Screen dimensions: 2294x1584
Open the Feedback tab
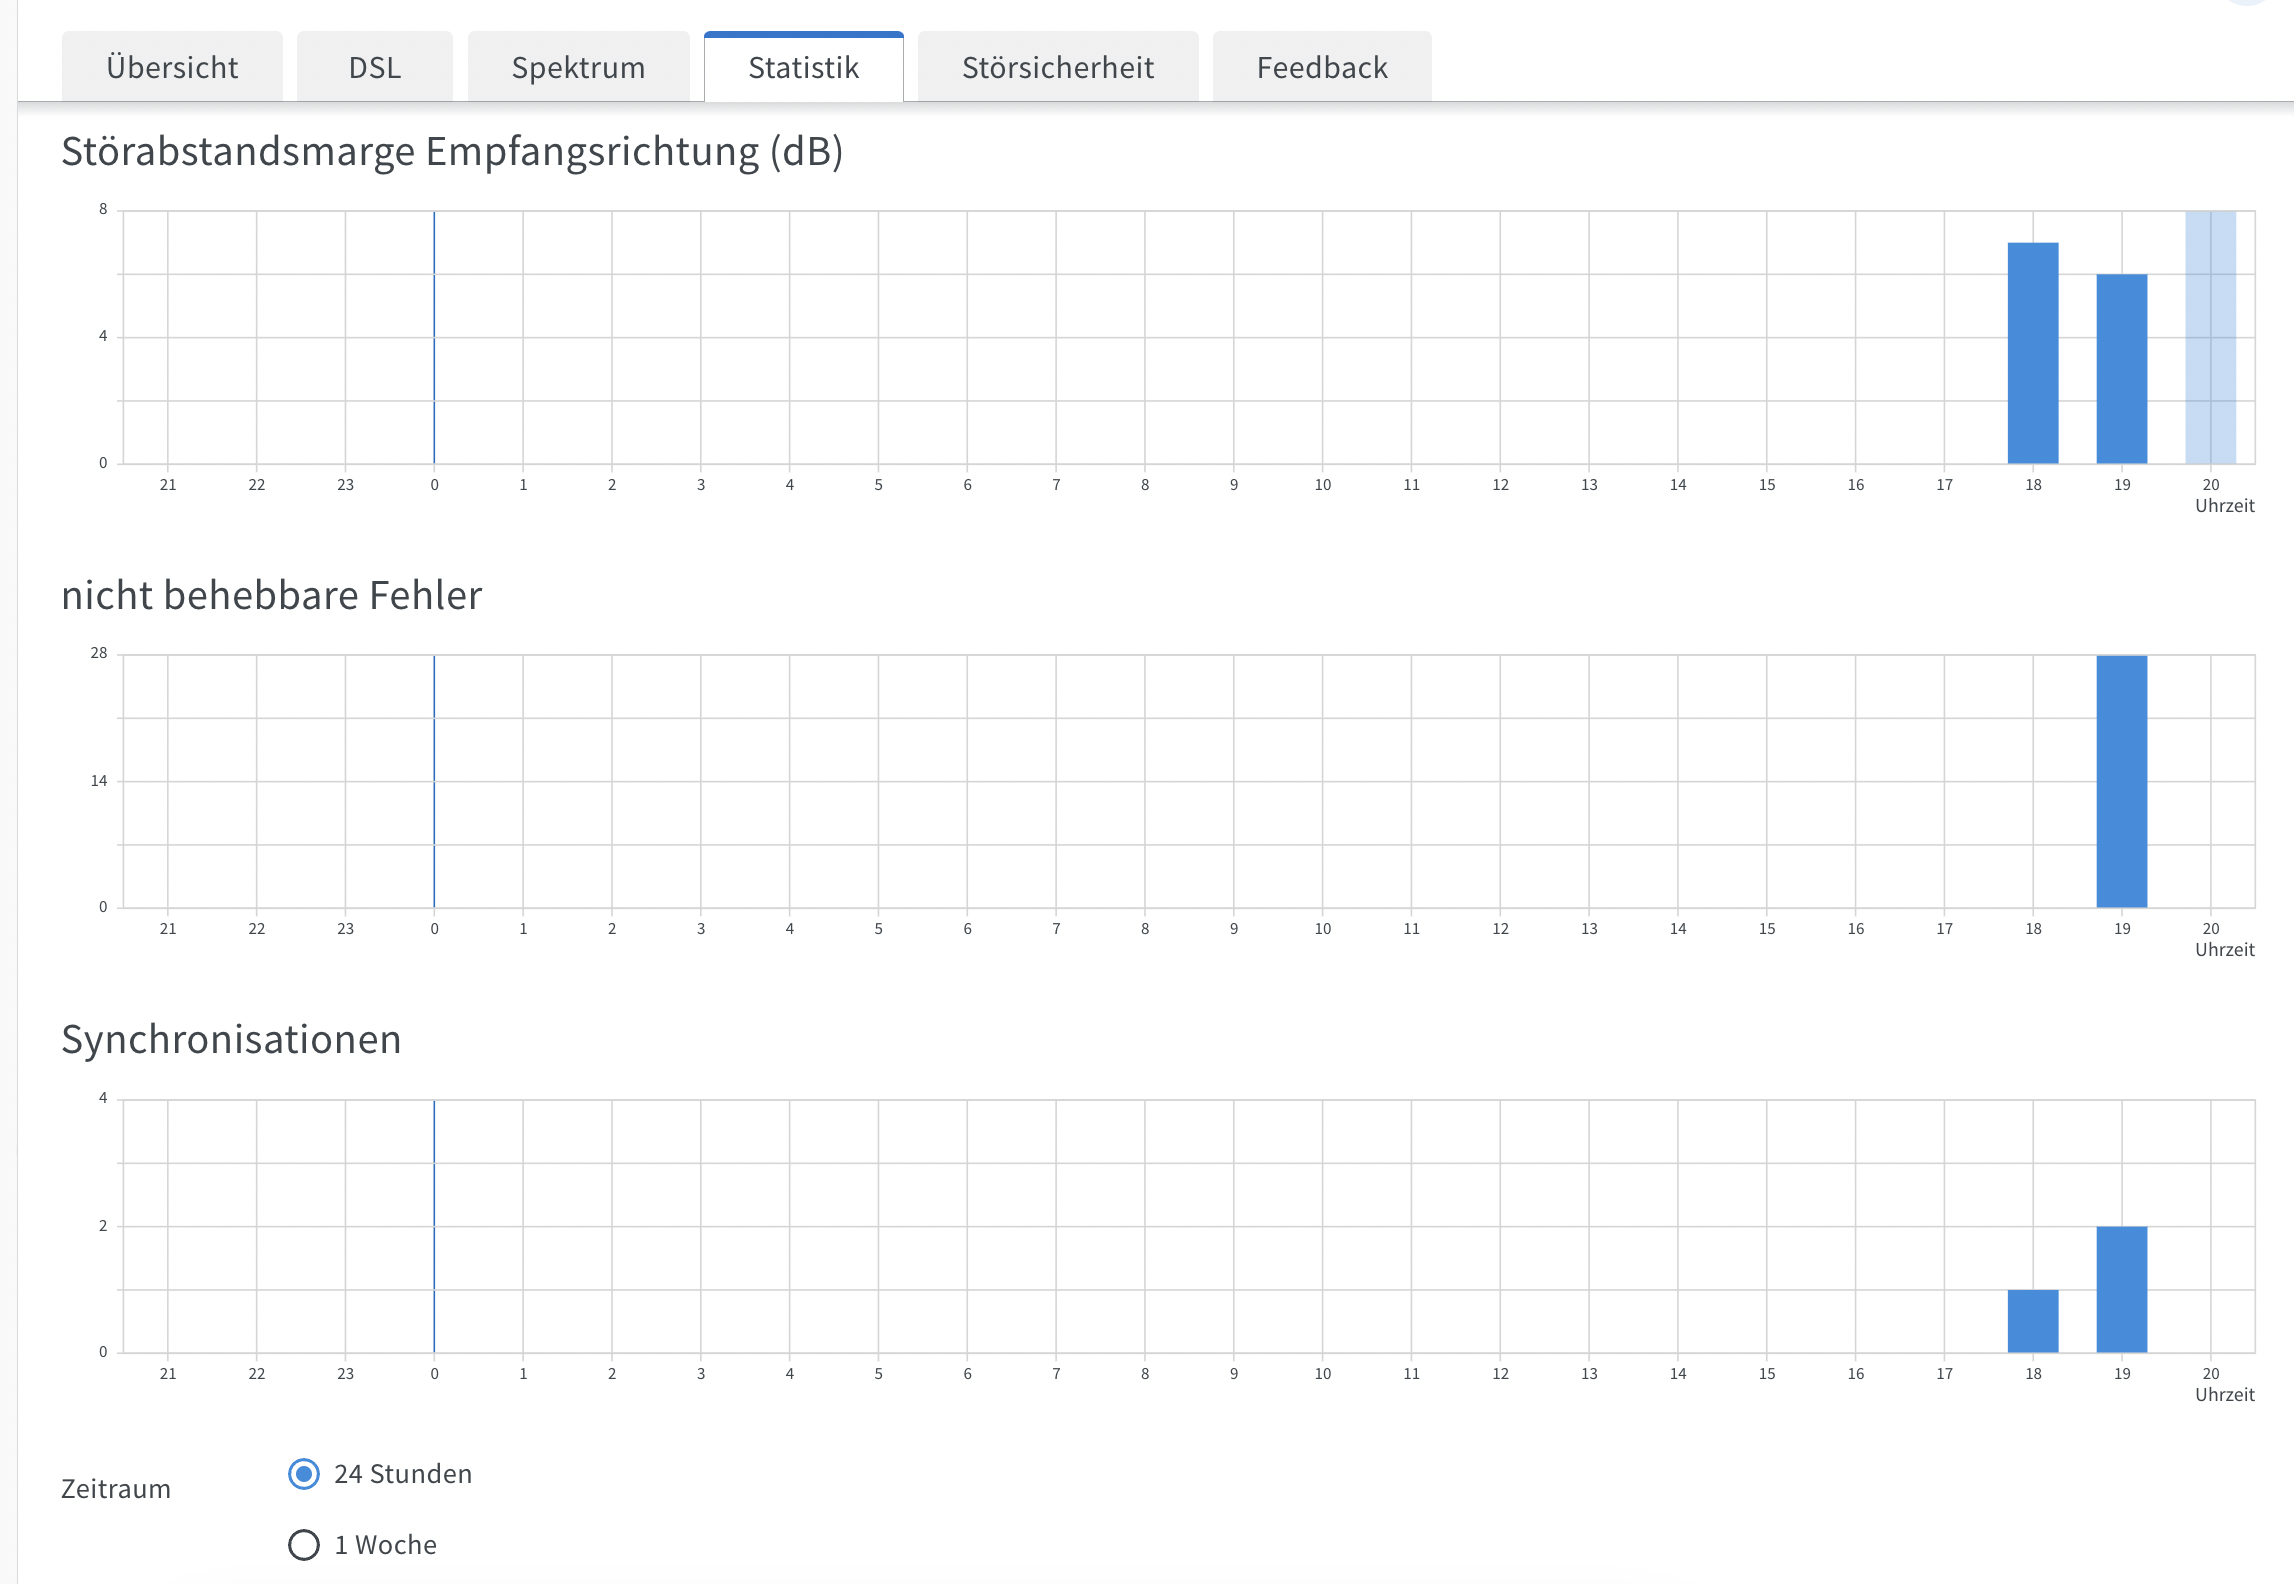[1322, 68]
